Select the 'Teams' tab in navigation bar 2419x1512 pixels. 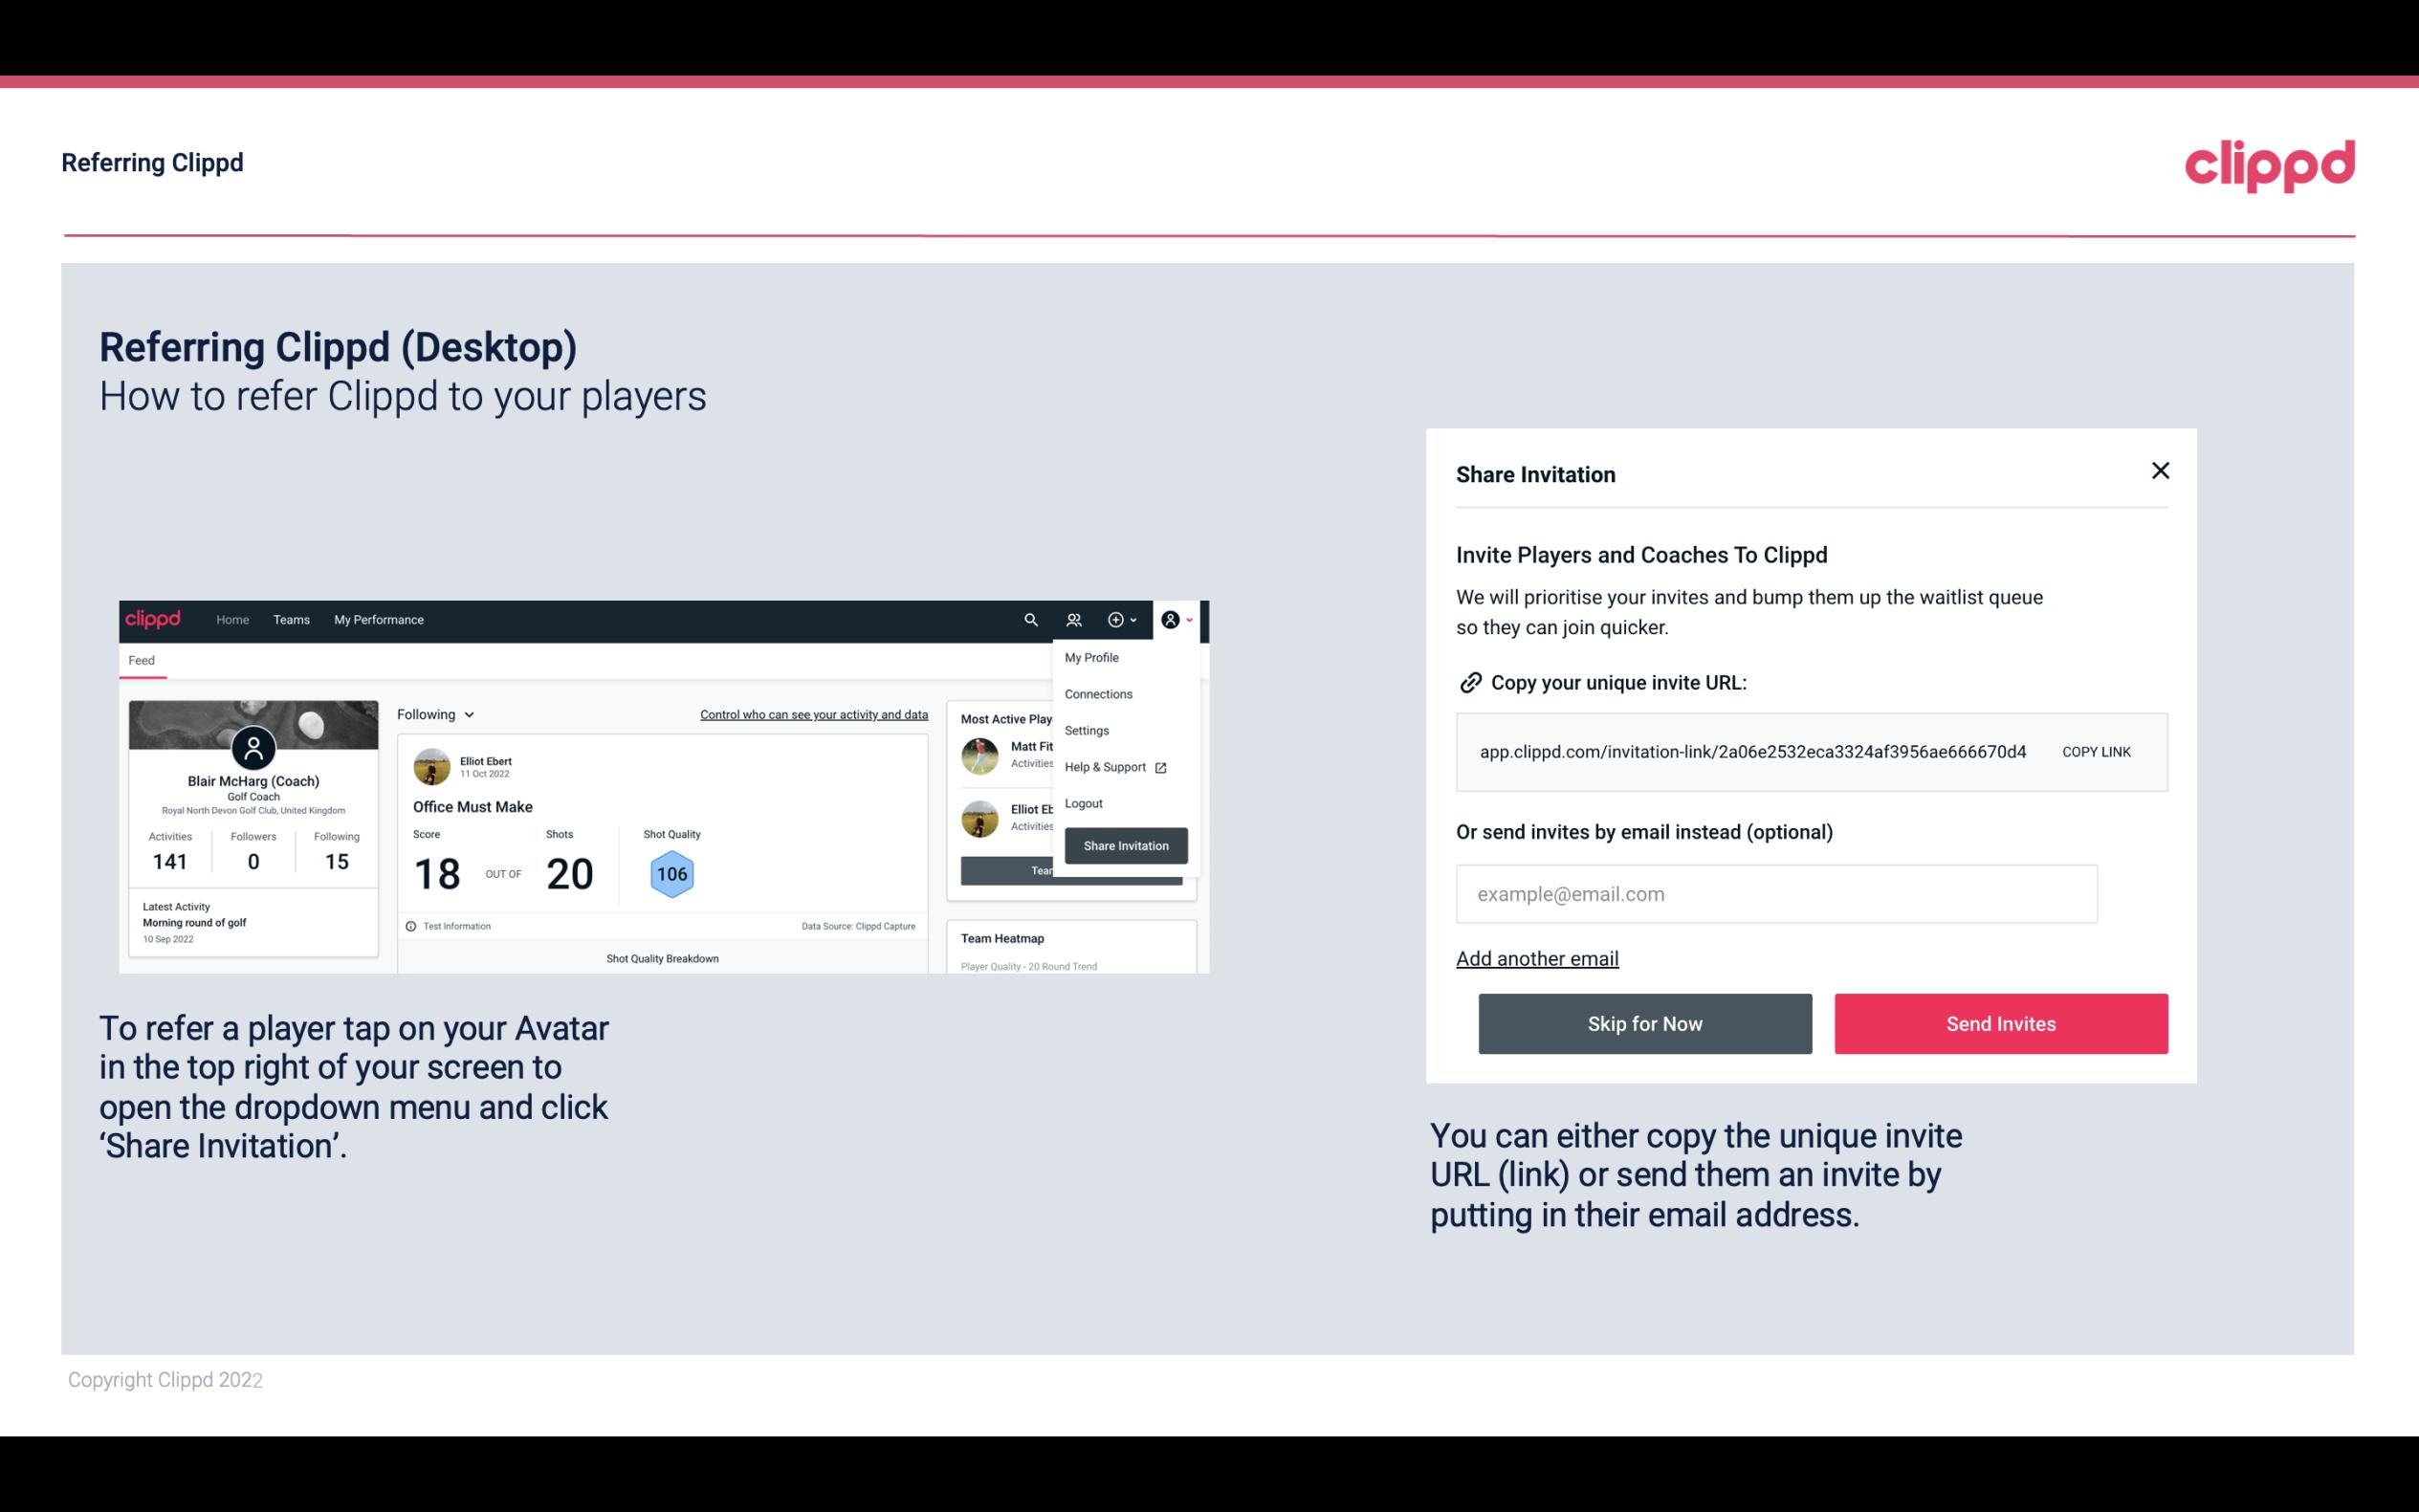pos(291,620)
